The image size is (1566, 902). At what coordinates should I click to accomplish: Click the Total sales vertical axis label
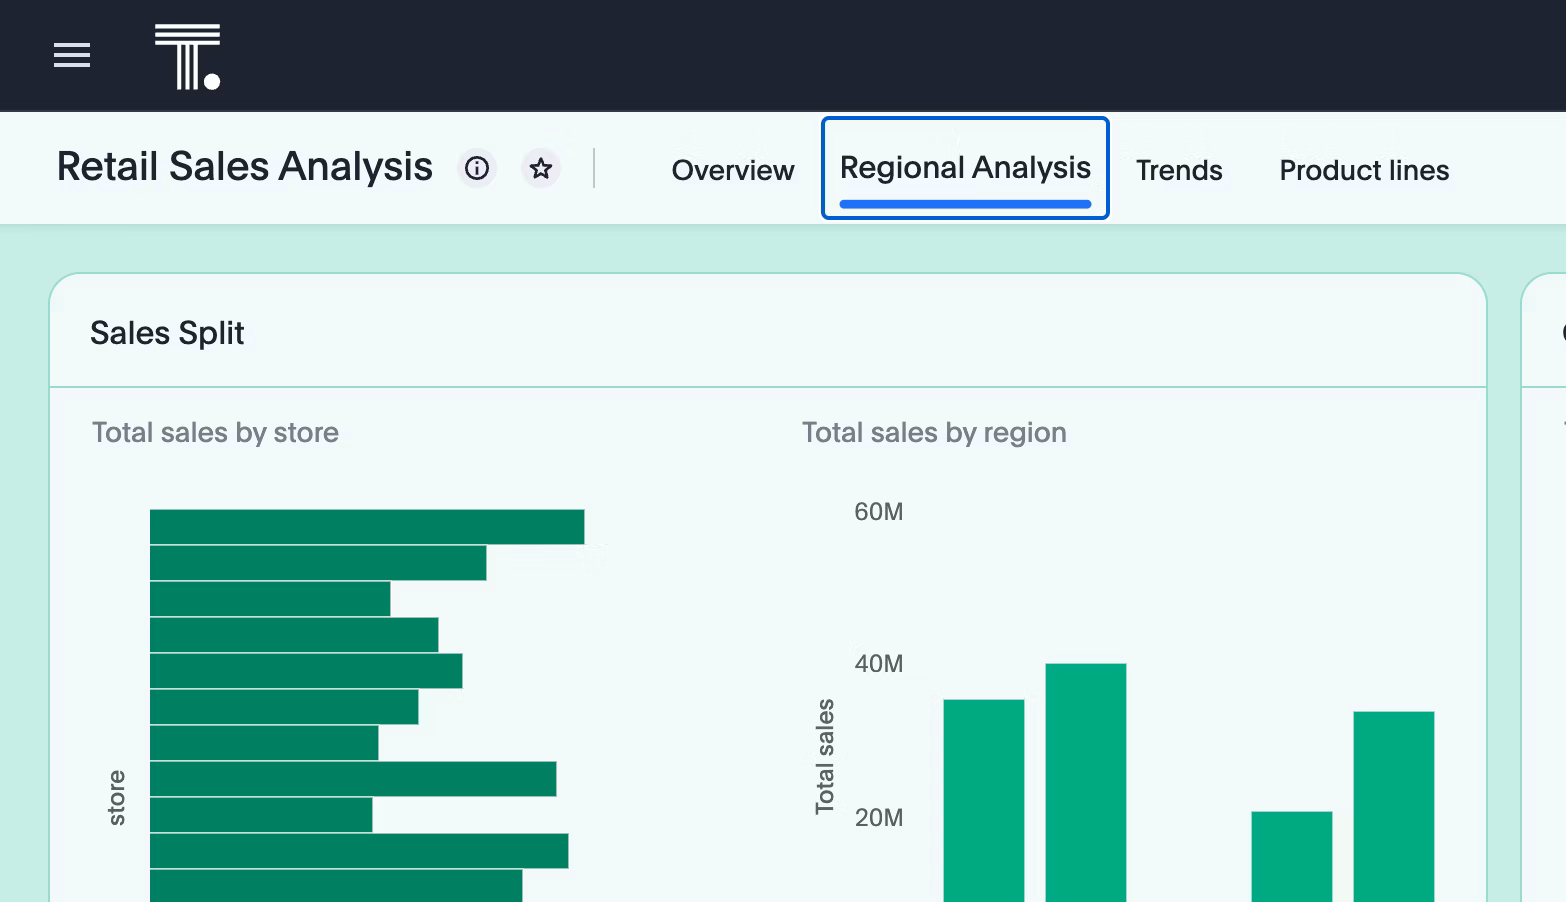click(x=825, y=756)
